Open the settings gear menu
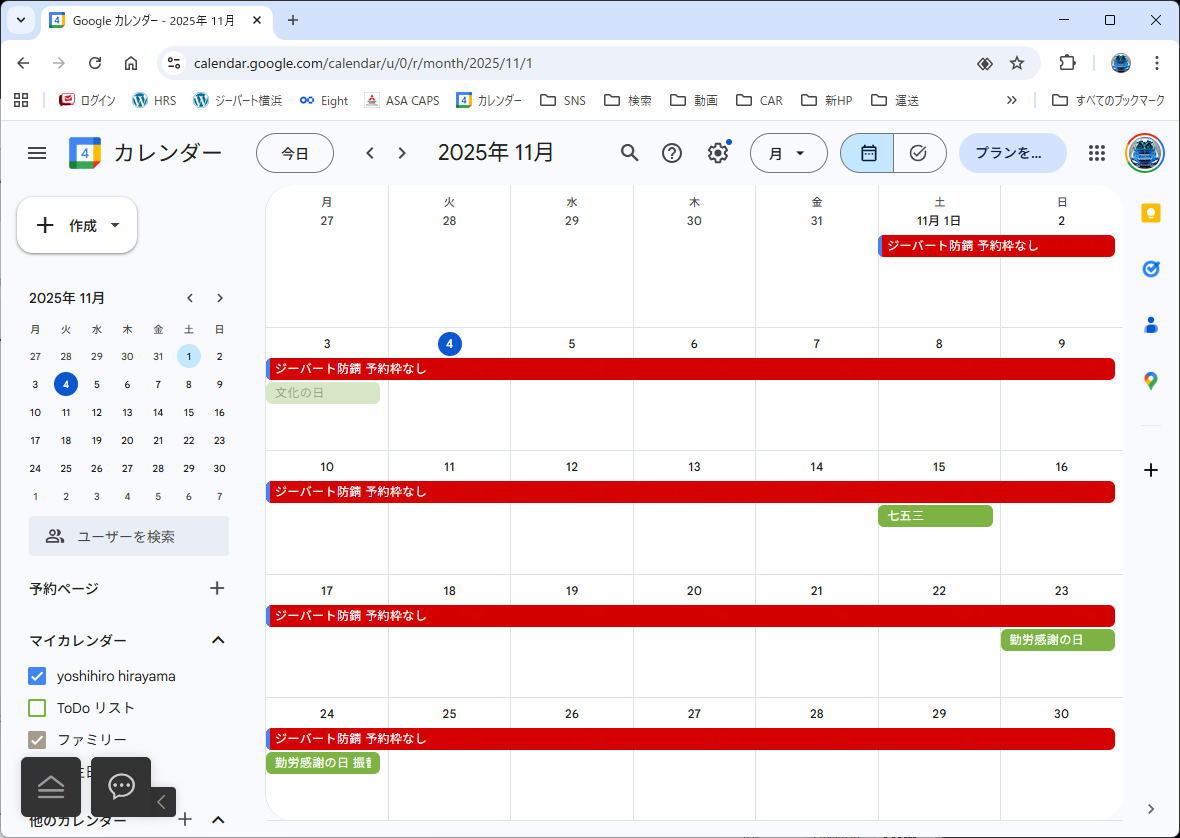1180x838 pixels. pos(717,153)
